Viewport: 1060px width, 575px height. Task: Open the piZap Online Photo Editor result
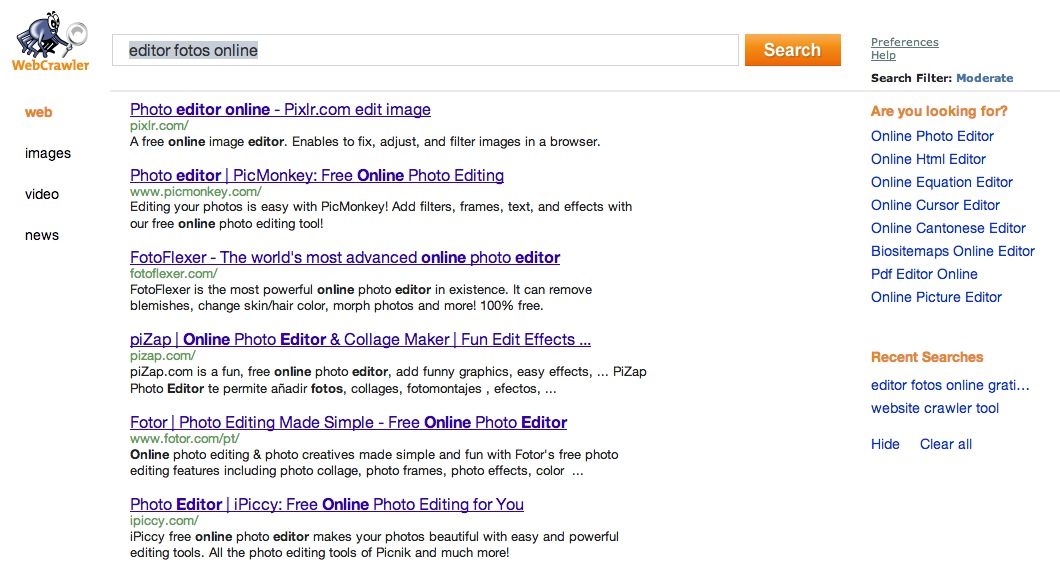(x=360, y=340)
